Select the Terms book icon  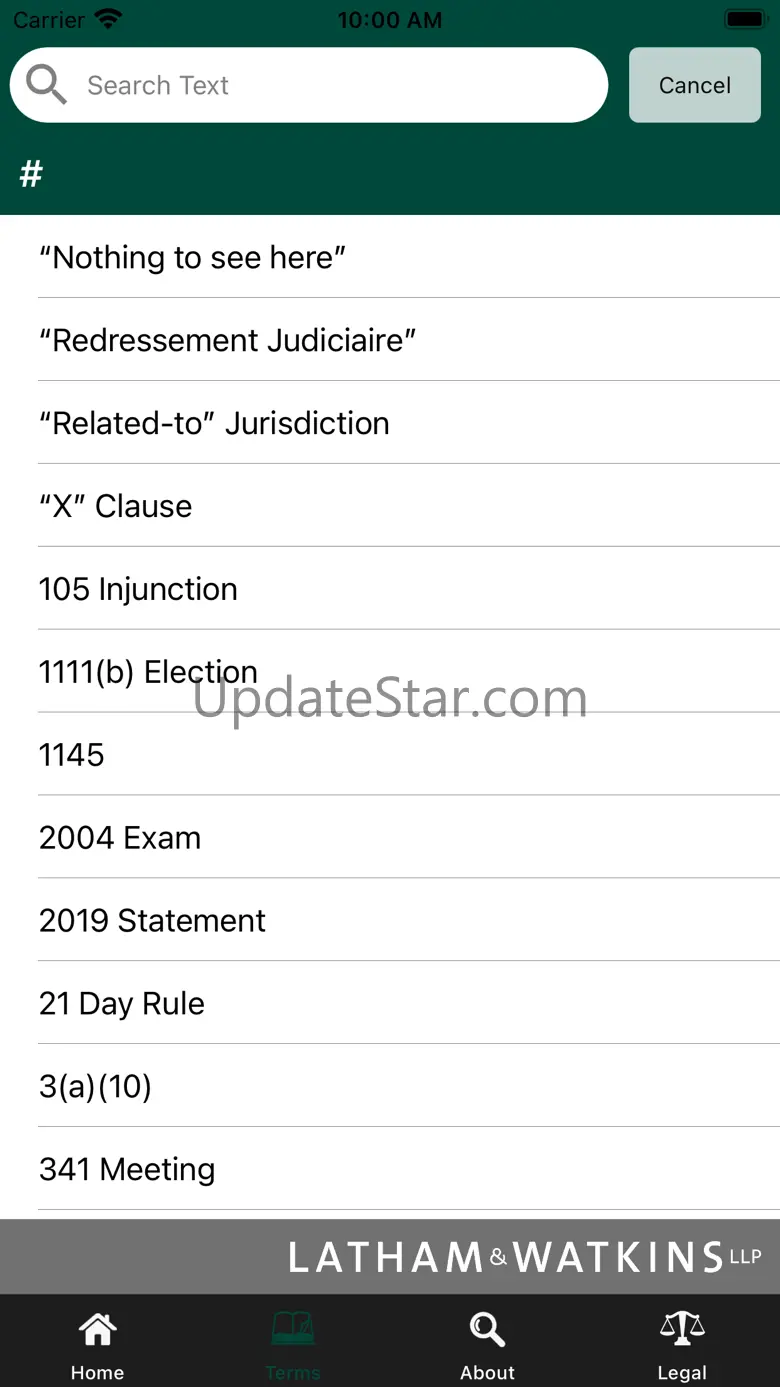292,1331
